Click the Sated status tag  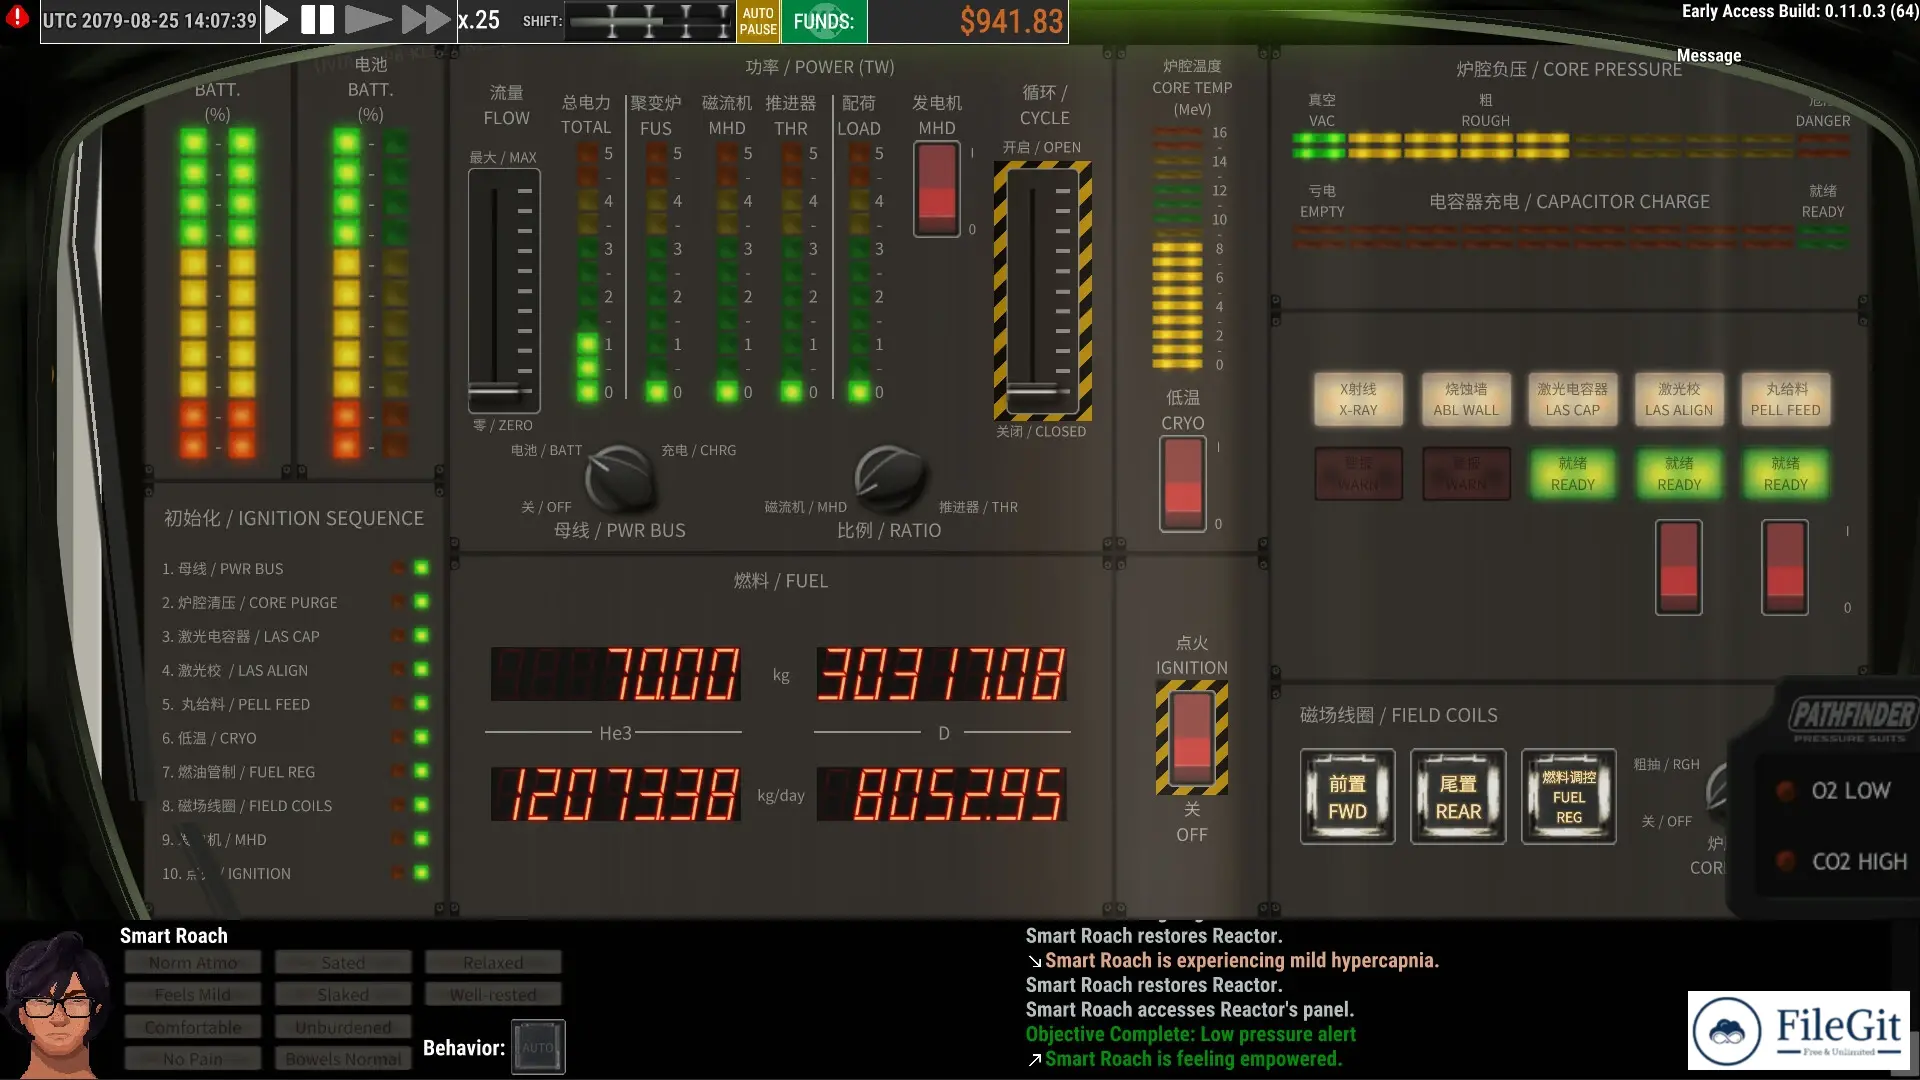click(x=343, y=962)
